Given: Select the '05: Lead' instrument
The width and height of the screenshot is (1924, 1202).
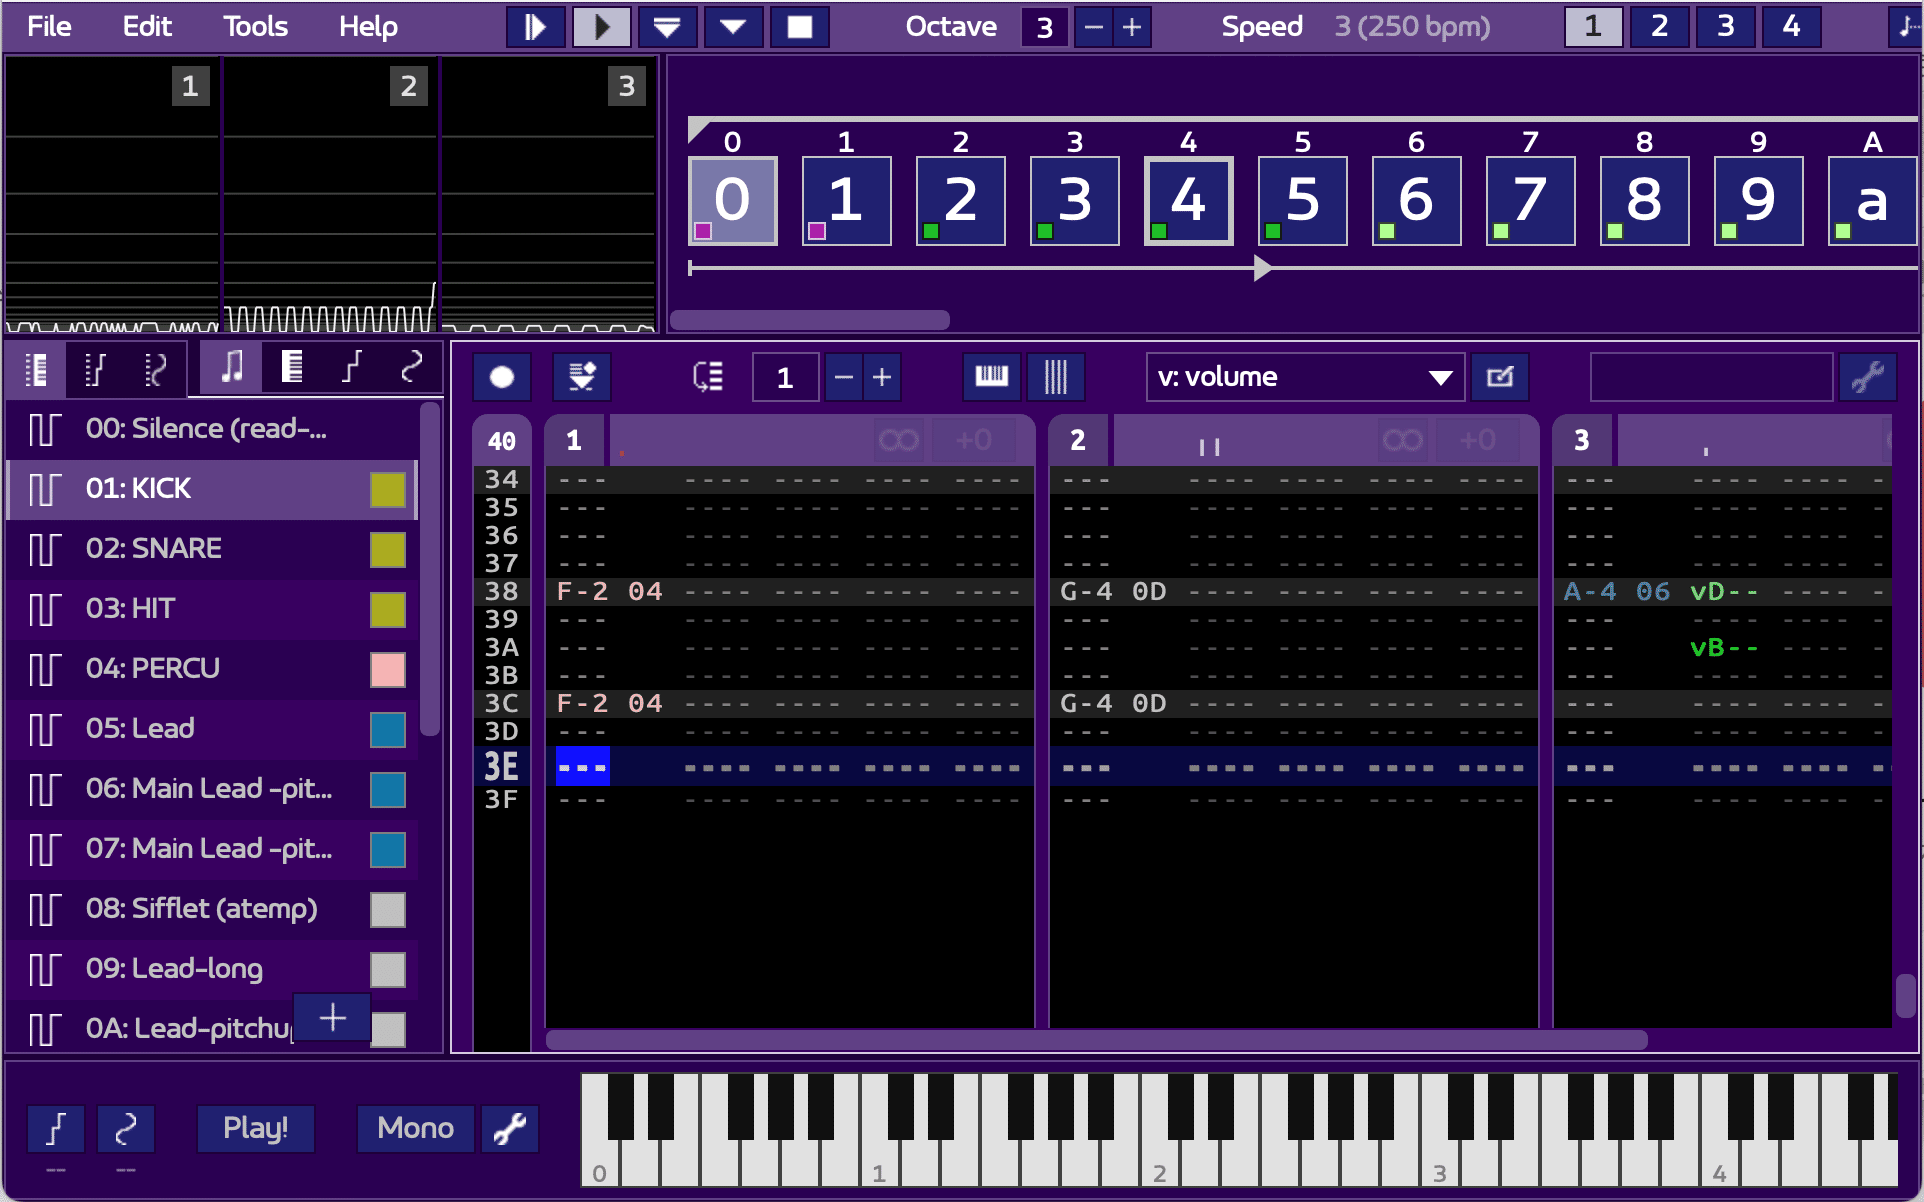Looking at the screenshot, I should [x=212, y=729].
